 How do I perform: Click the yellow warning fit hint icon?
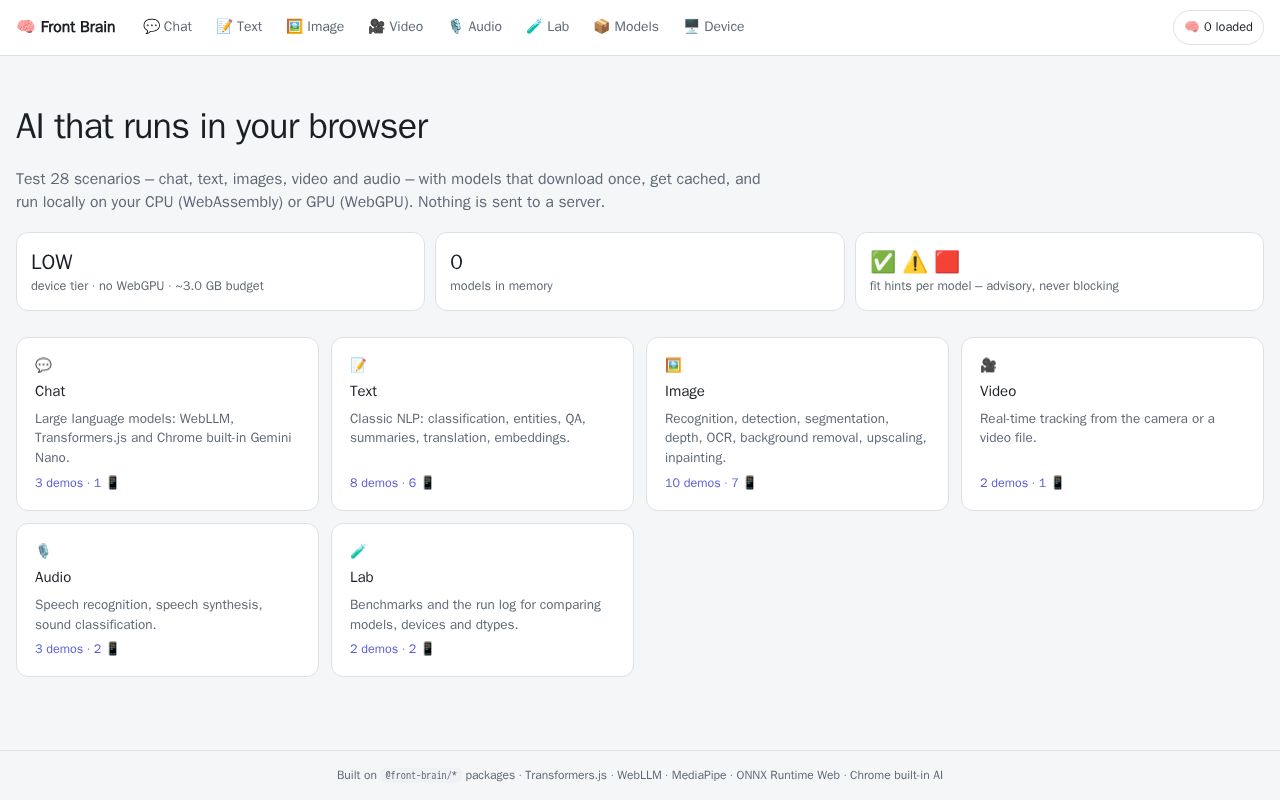pos(915,262)
